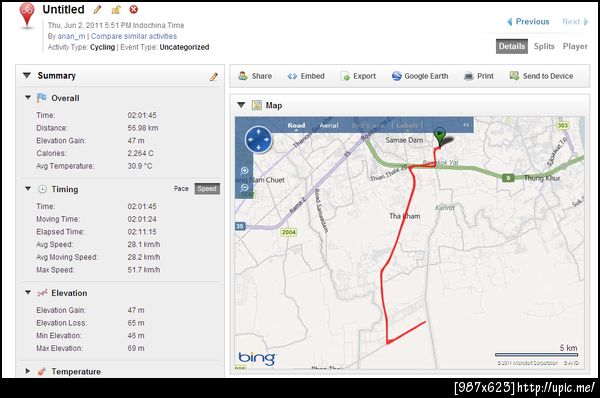Collapse the Timing section
Viewport: 600px width, 398px height.
(x=28, y=189)
